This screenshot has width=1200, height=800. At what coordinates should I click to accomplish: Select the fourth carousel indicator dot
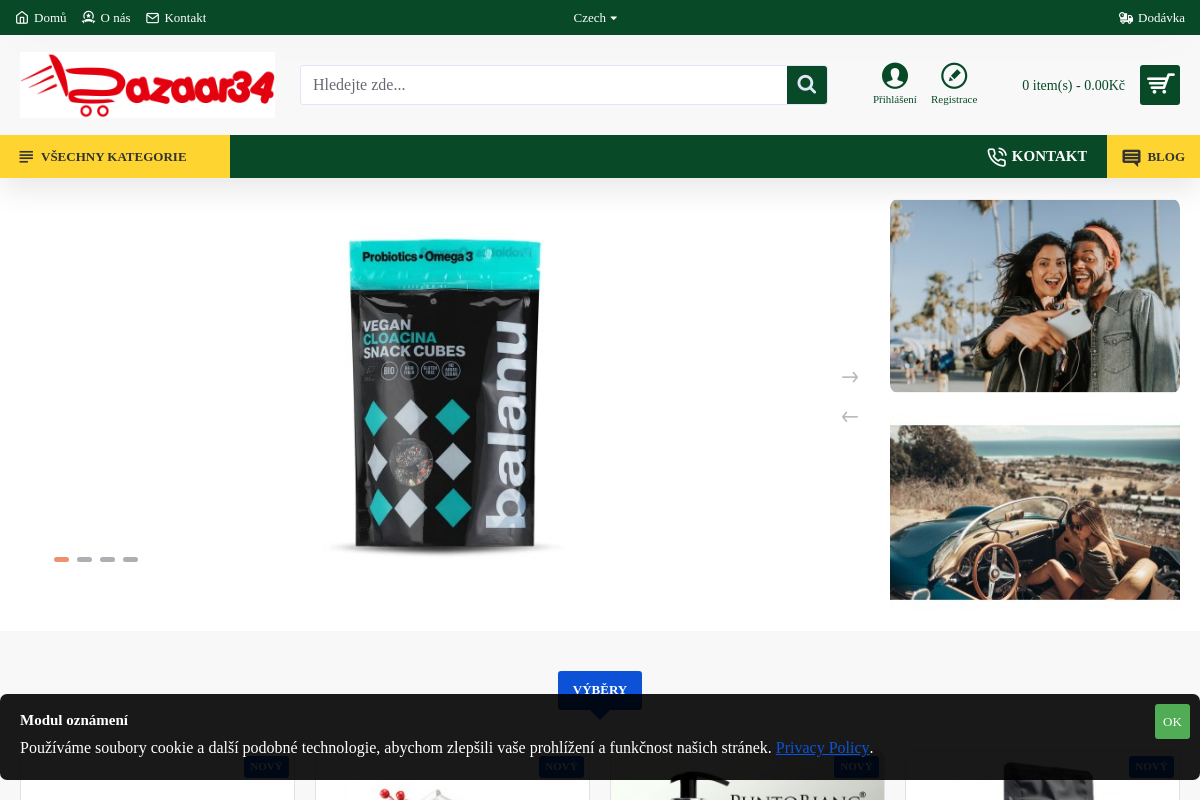130,559
